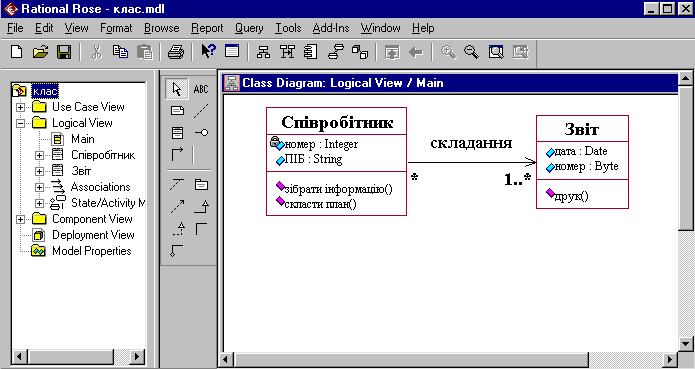Viewport: 695px width, 369px height.
Task: Click the складання association label
Action: 471,143
